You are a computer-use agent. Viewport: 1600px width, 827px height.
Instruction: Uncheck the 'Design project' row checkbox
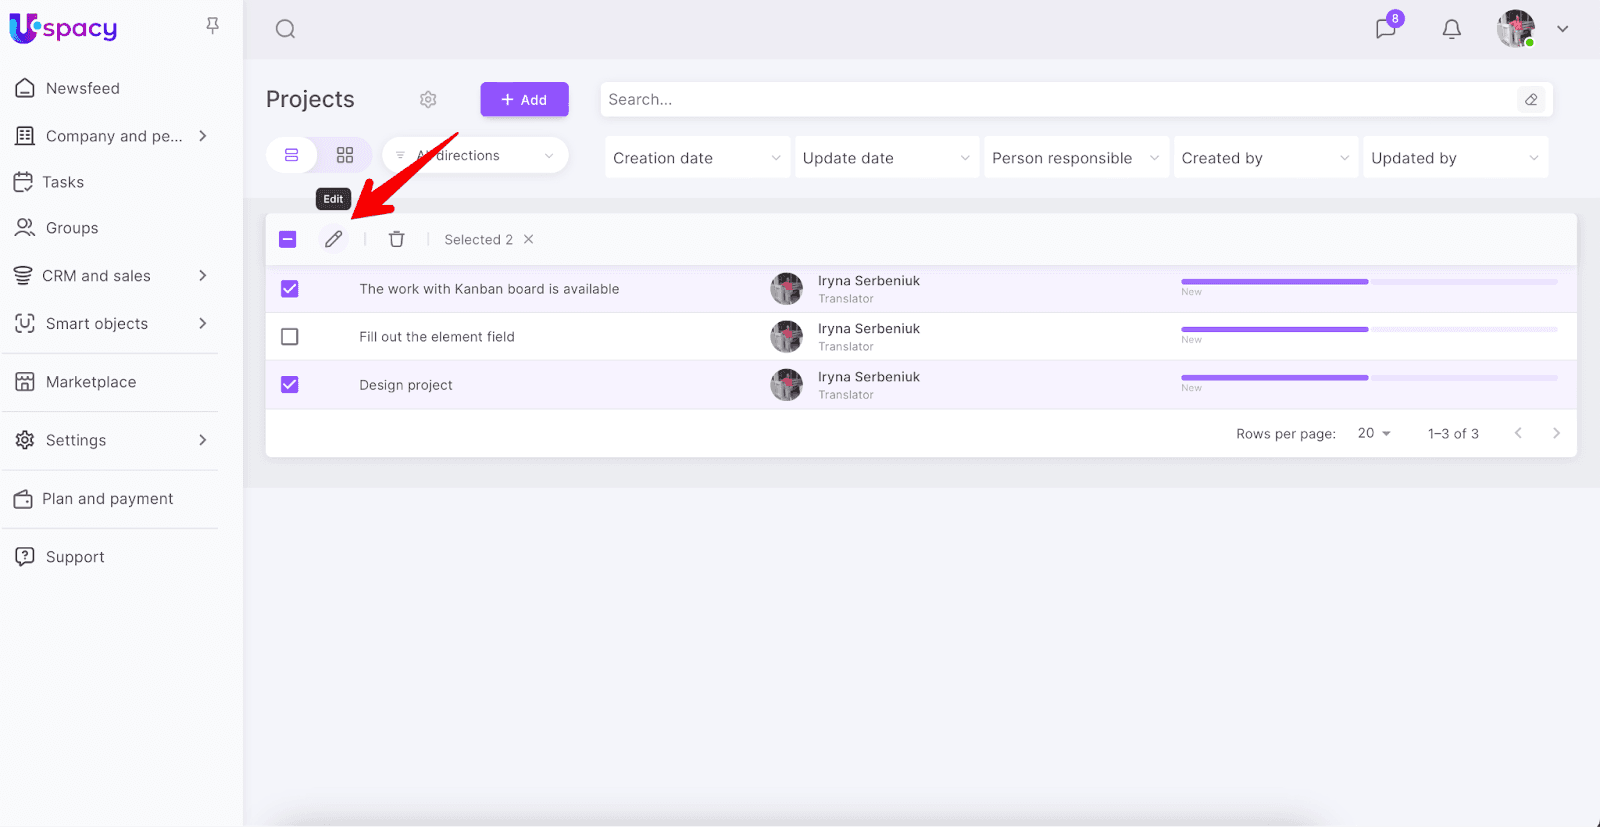[x=290, y=385]
